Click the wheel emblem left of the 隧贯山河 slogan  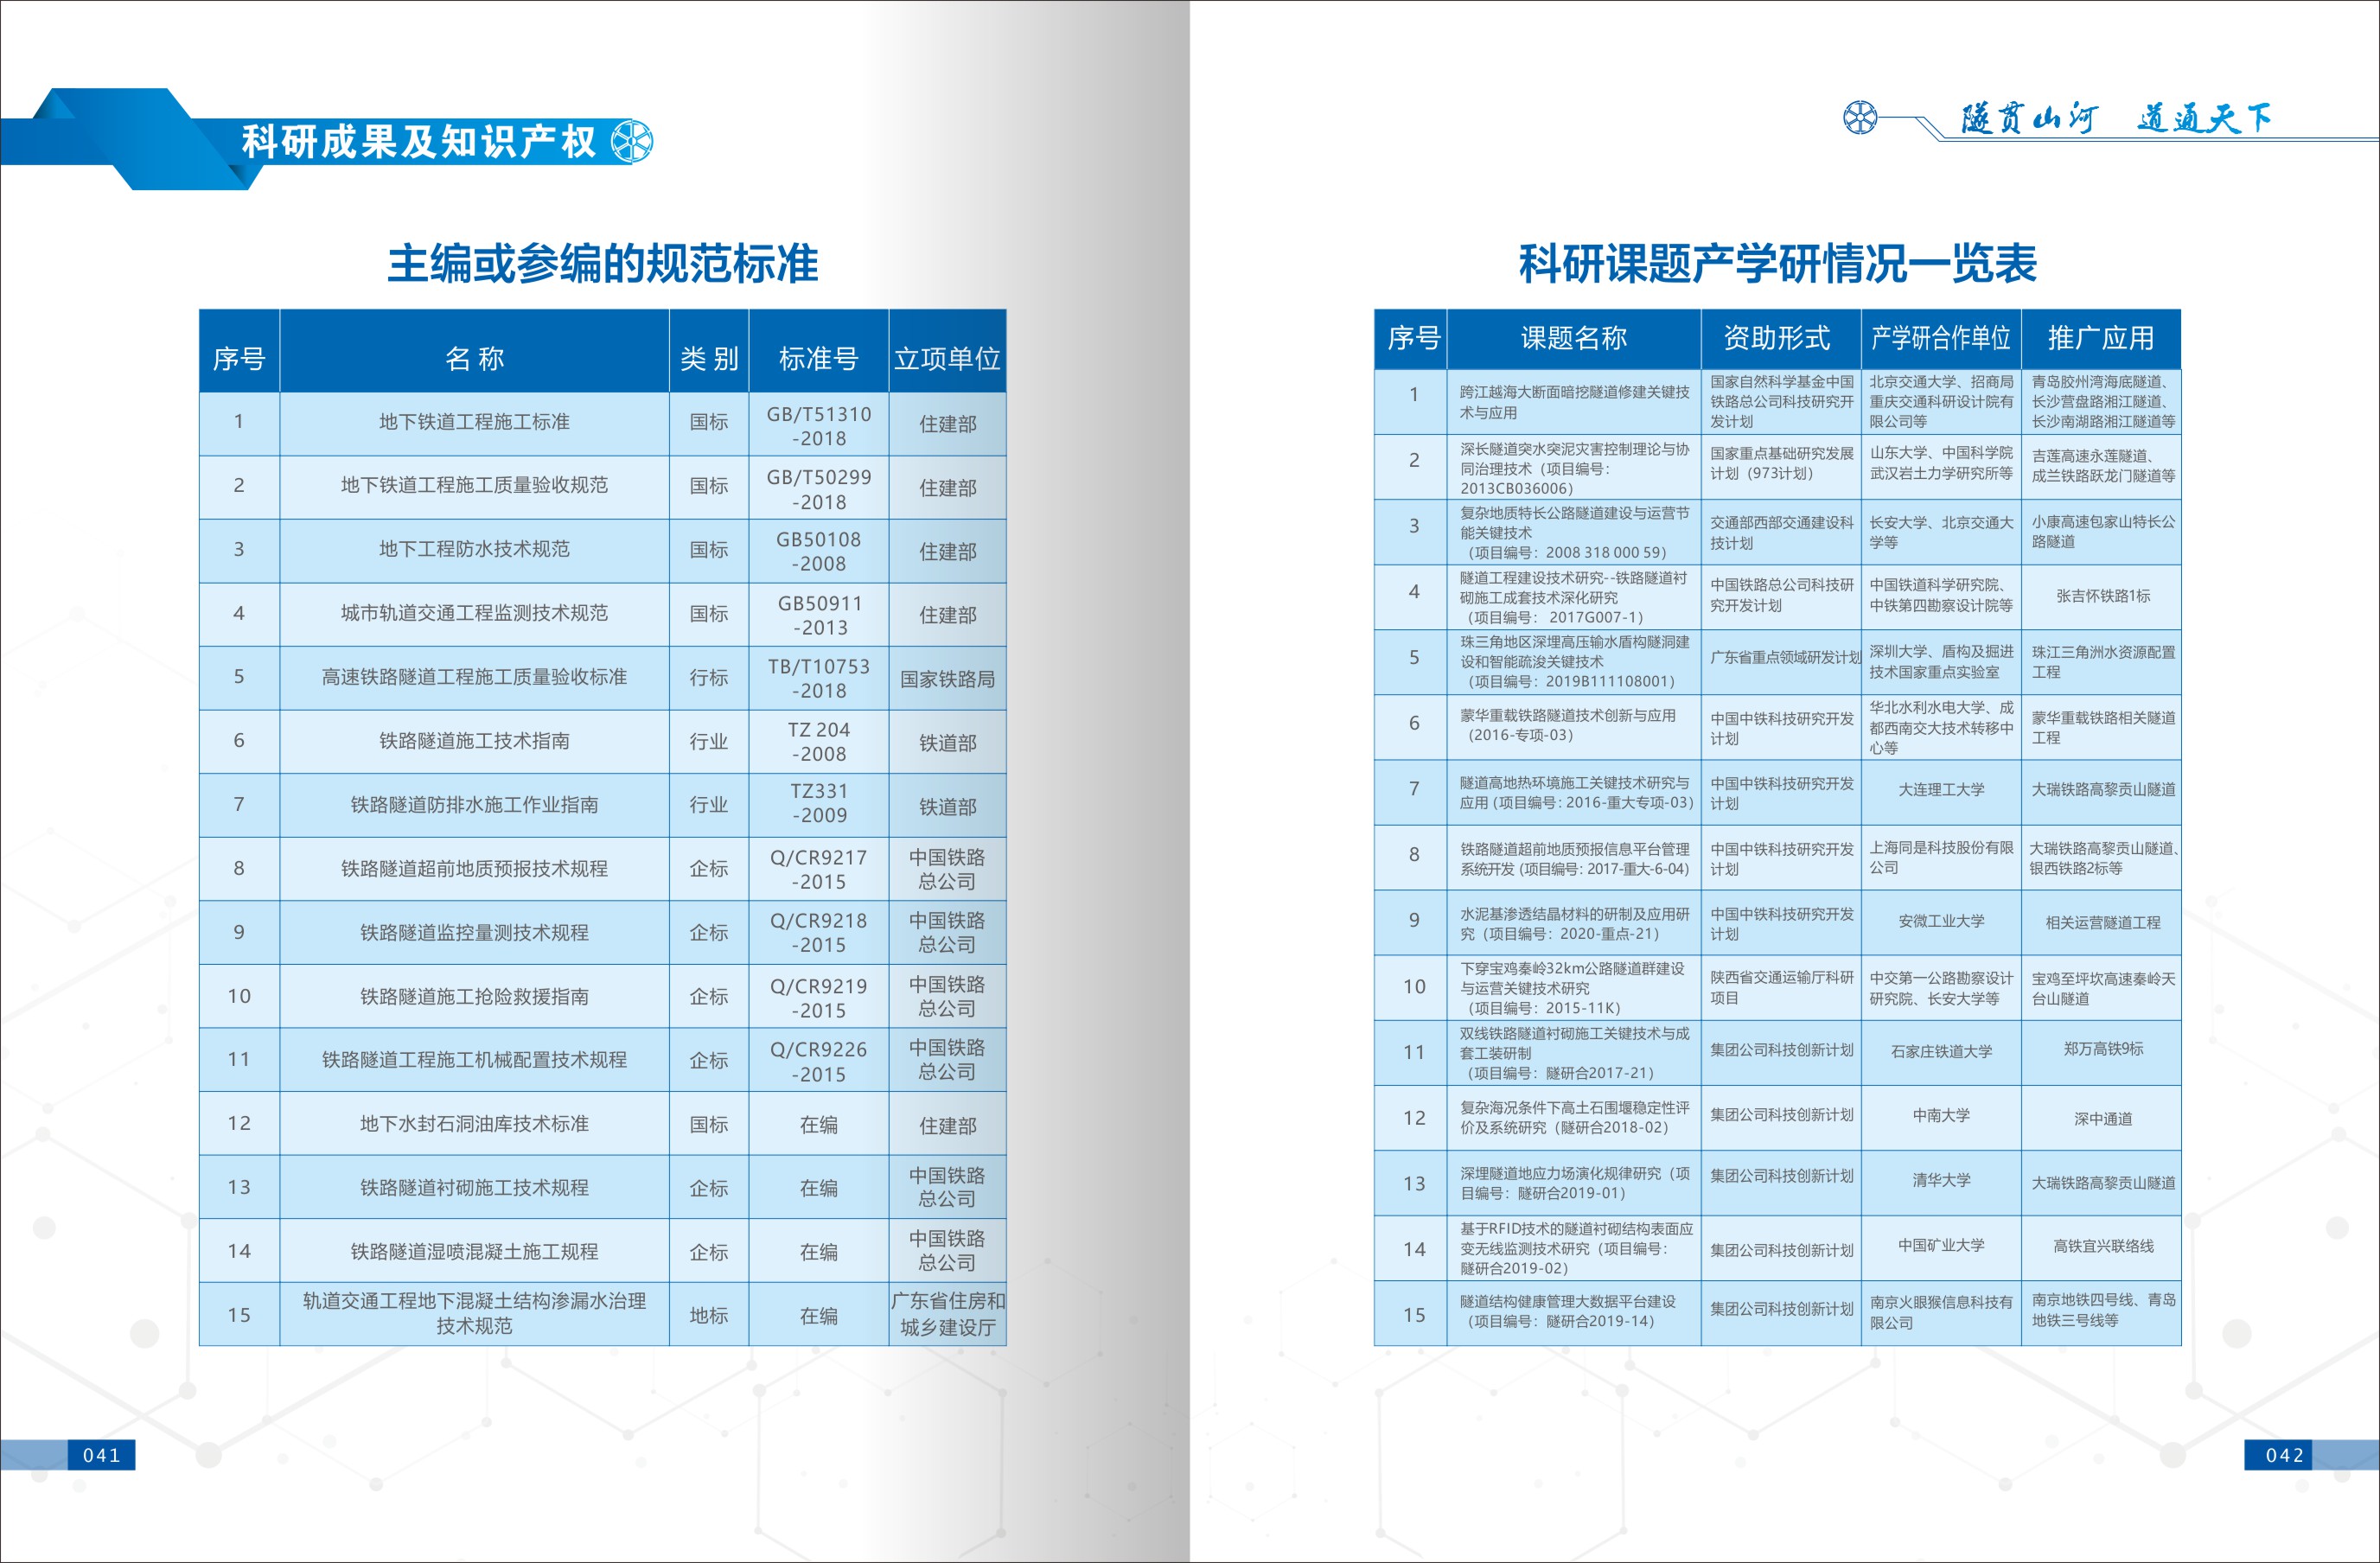click(1860, 118)
